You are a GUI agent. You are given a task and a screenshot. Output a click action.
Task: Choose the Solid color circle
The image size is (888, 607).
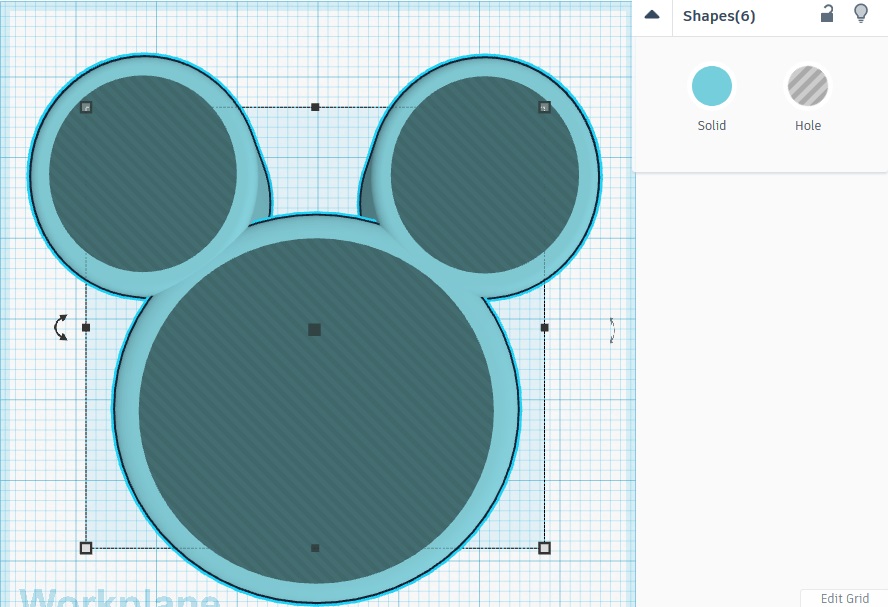pyautogui.click(x=712, y=86)
